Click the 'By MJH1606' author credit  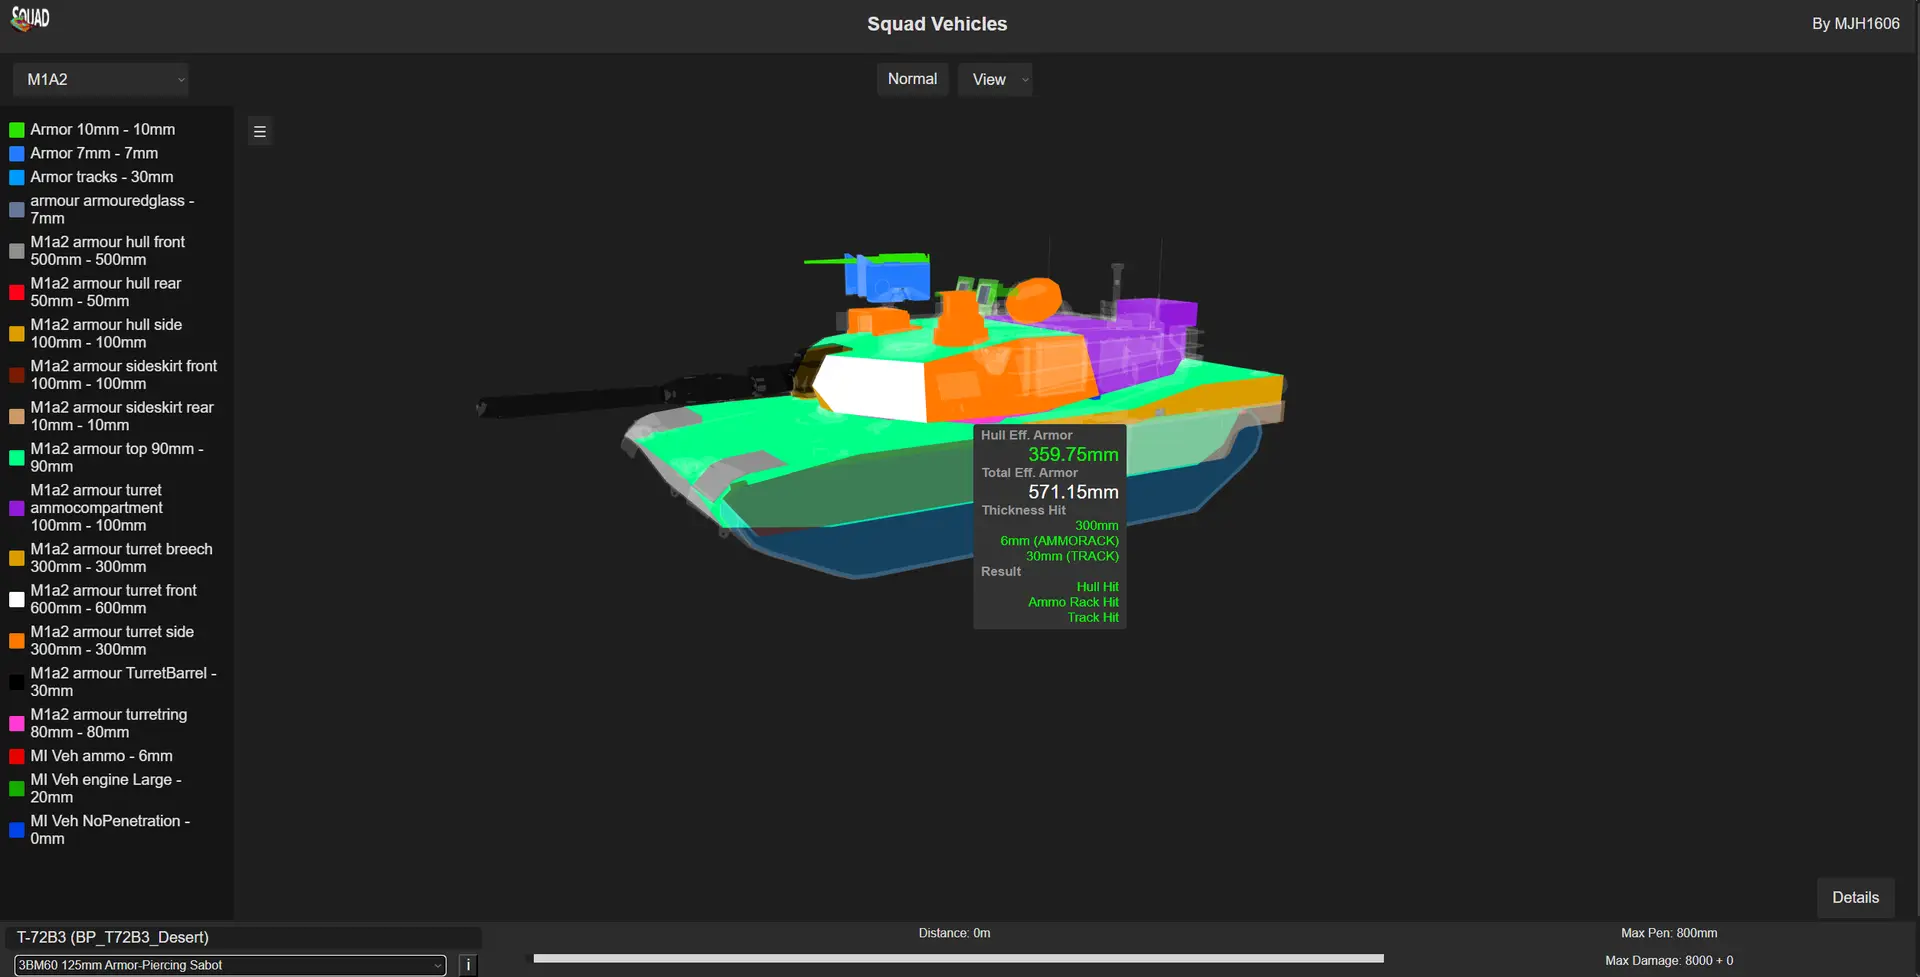[x=1855, y=23]
